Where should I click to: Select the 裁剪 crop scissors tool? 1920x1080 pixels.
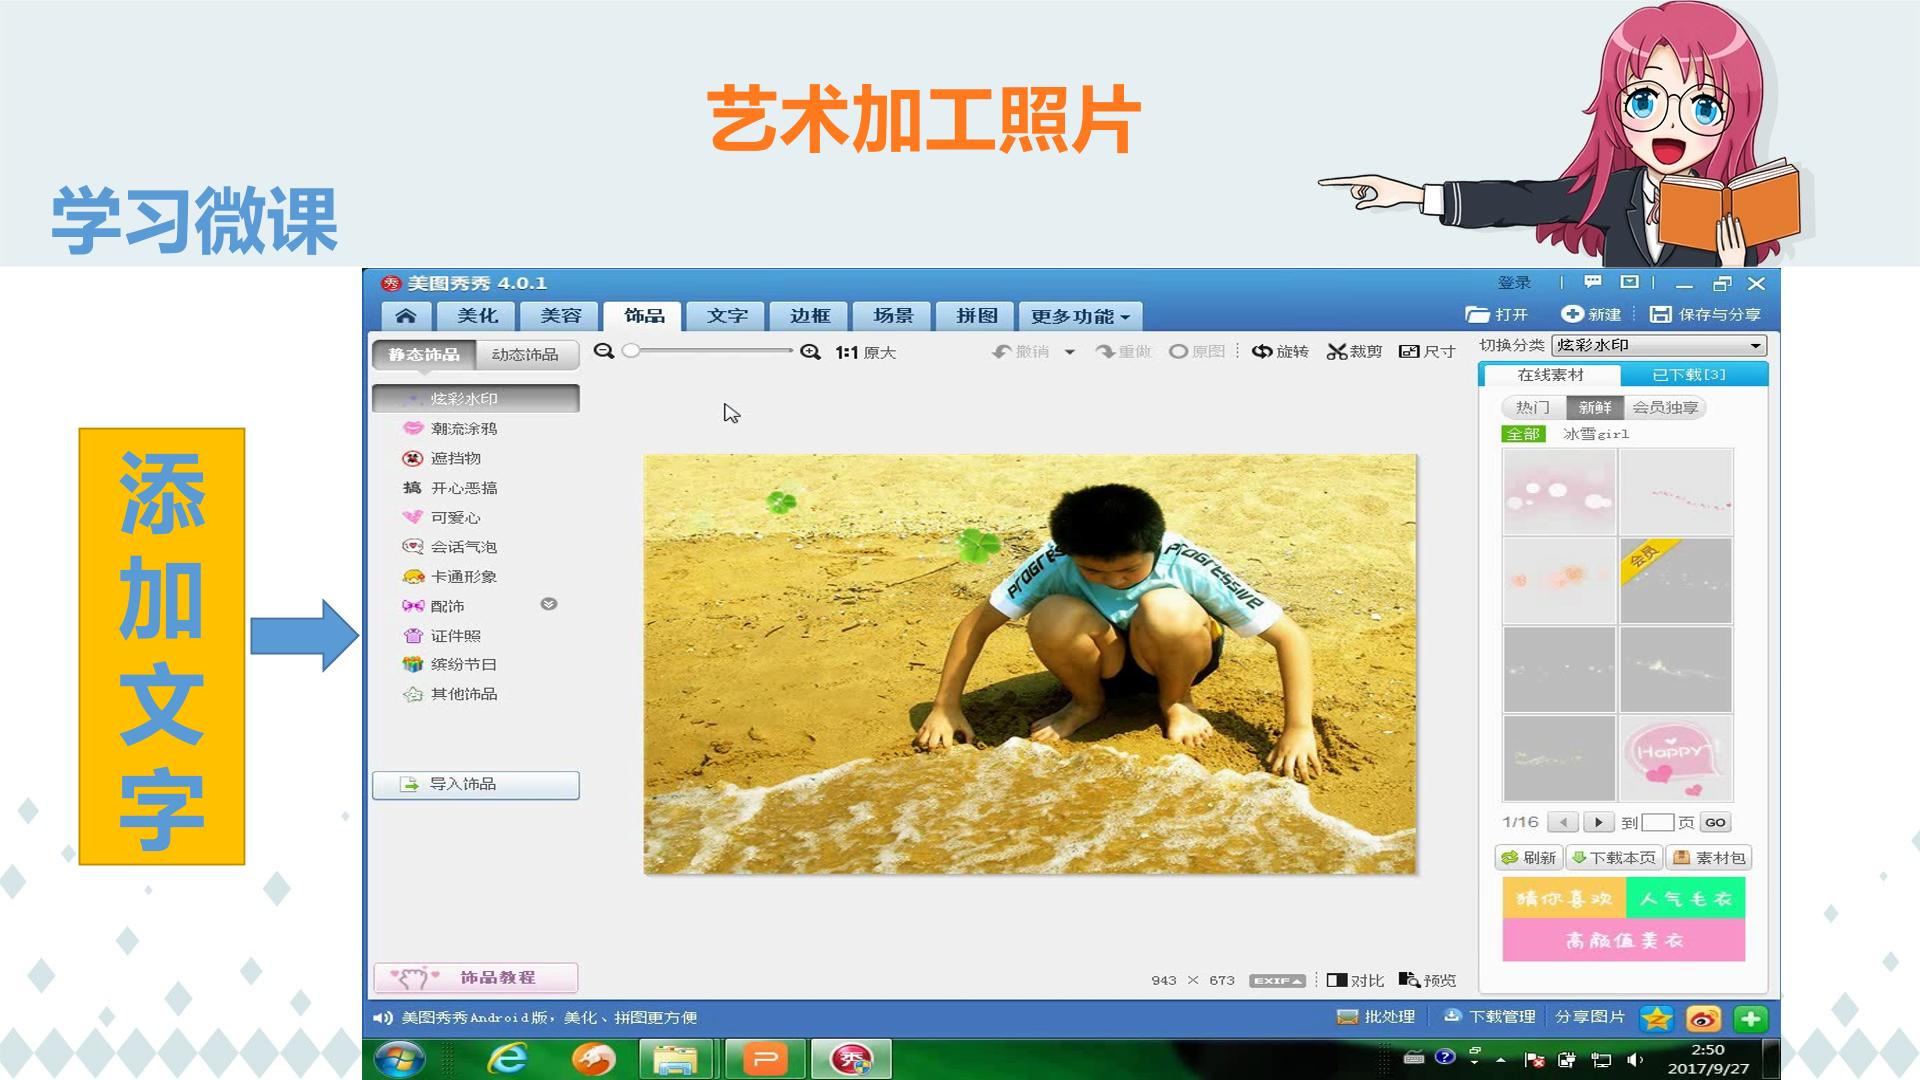click(x=1354, y=352)
